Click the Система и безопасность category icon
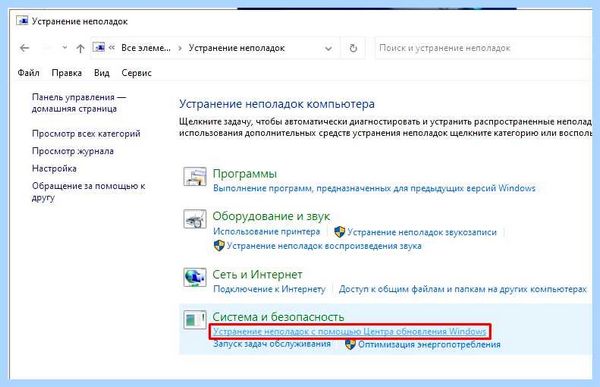The image size is (600, 387). click(x=195, y=319)
